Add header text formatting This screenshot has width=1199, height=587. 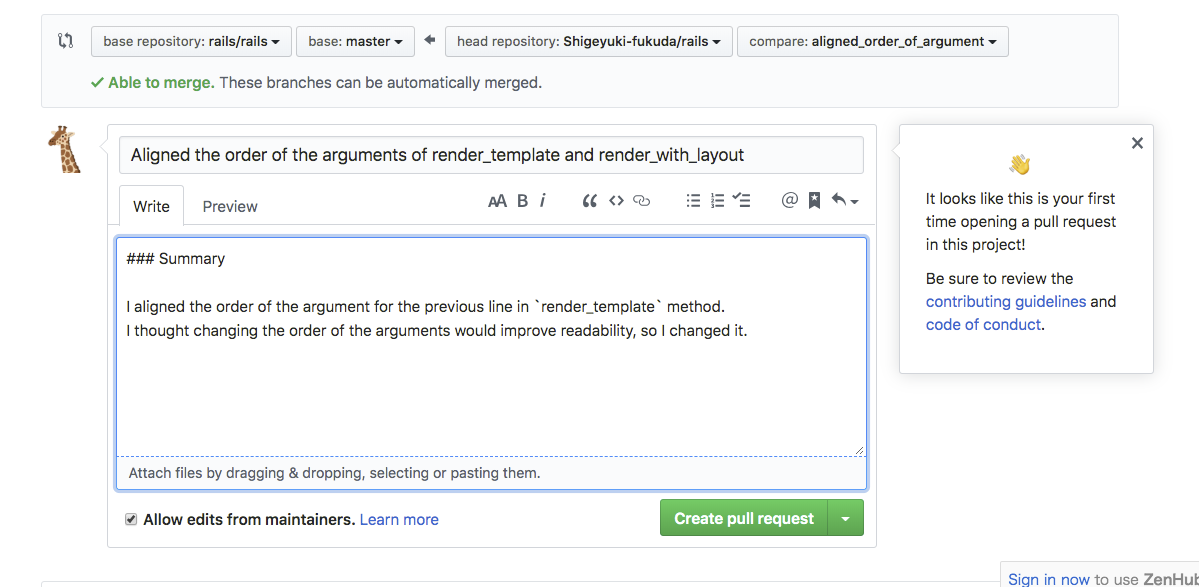[497, 201]
